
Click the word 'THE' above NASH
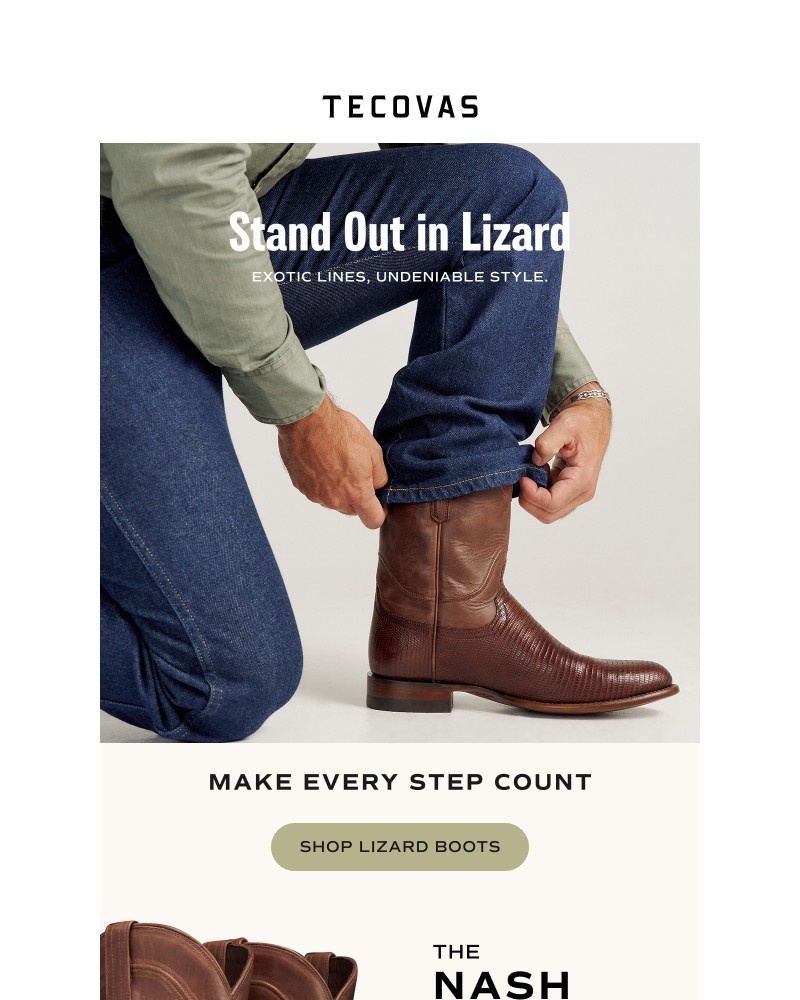coord(456,952)
